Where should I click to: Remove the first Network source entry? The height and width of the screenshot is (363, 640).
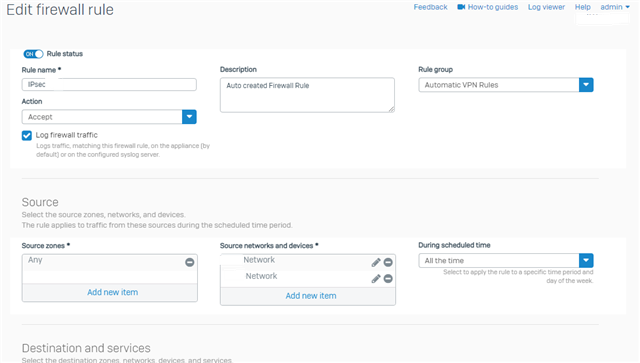click(x=388, y=262)
